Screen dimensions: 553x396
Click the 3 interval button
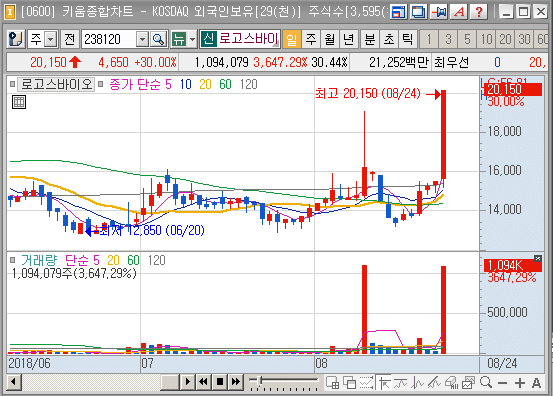(x=448, y=39)
